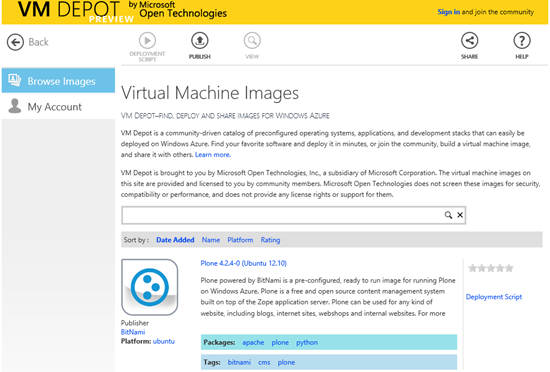The width and height of the screenshot is (550, 372).
Task: Sort images by Rating
Action: click(270, 240)
